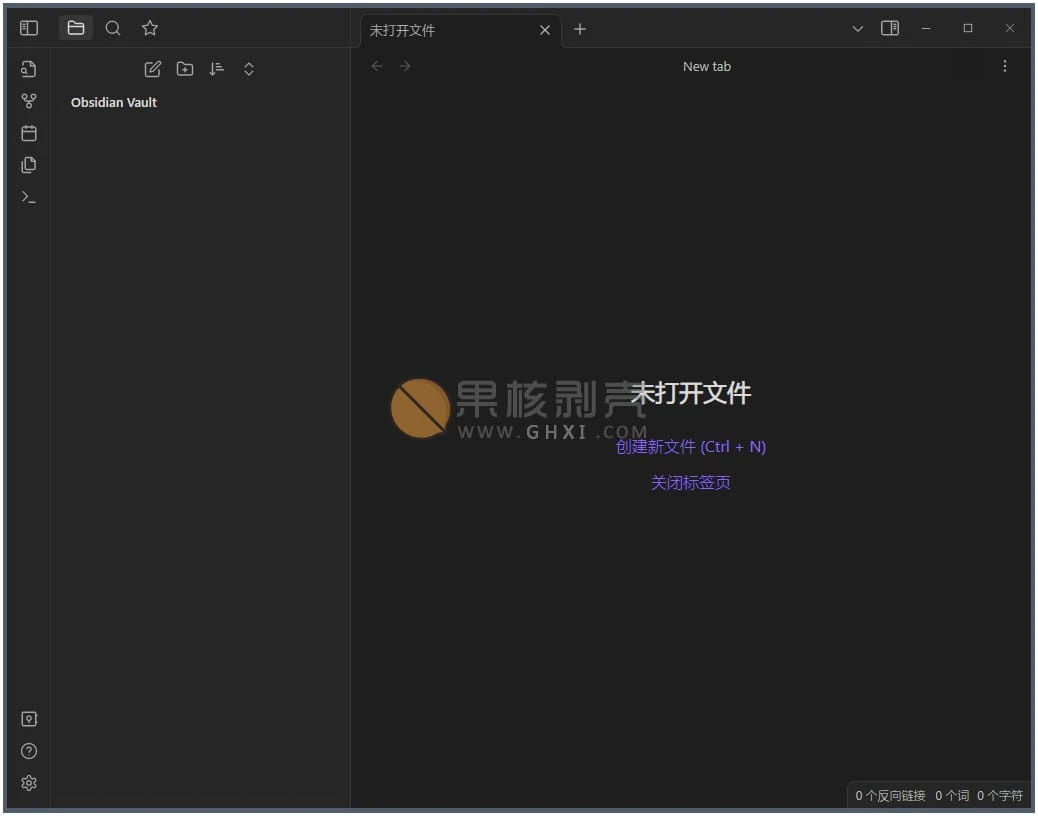Open the vault switcher icon
1038x816 pixels.
pos(29,719)
